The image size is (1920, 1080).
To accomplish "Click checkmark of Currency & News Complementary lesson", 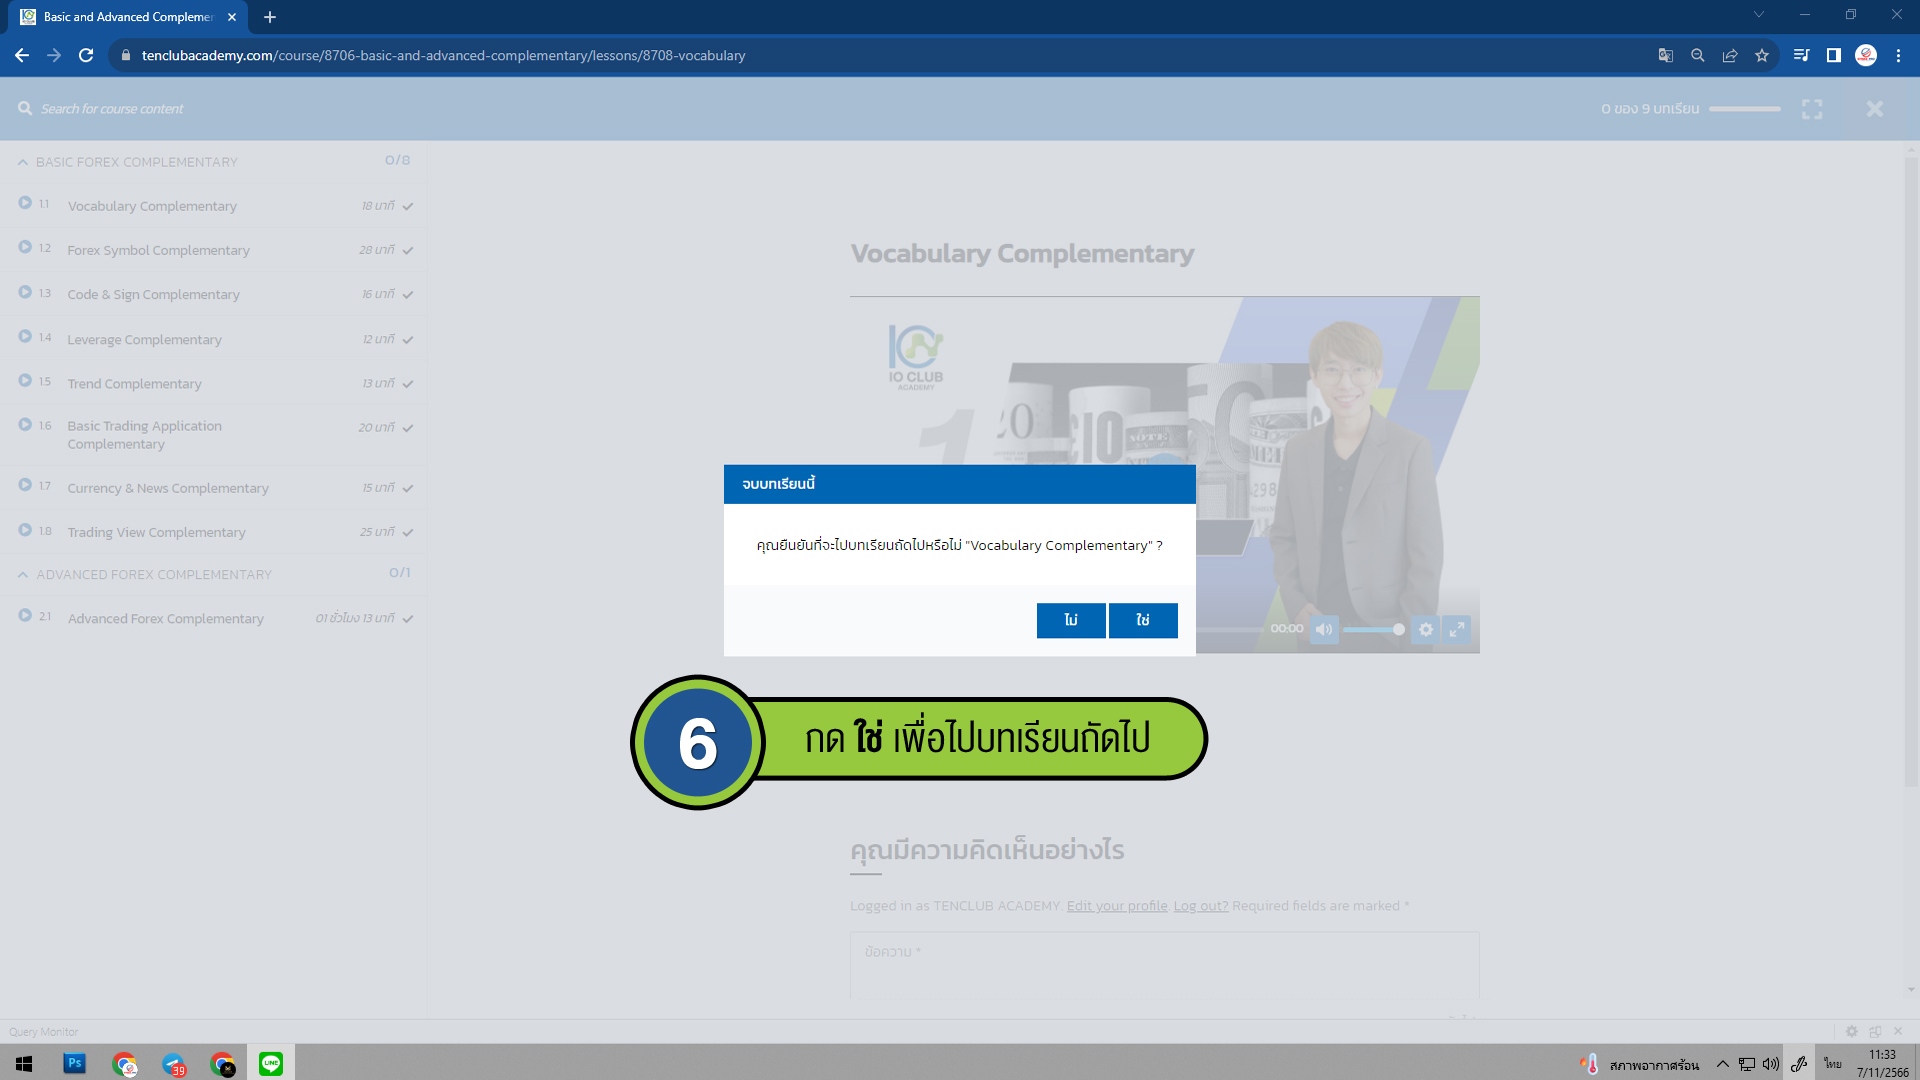I will [x=408, y=488].
